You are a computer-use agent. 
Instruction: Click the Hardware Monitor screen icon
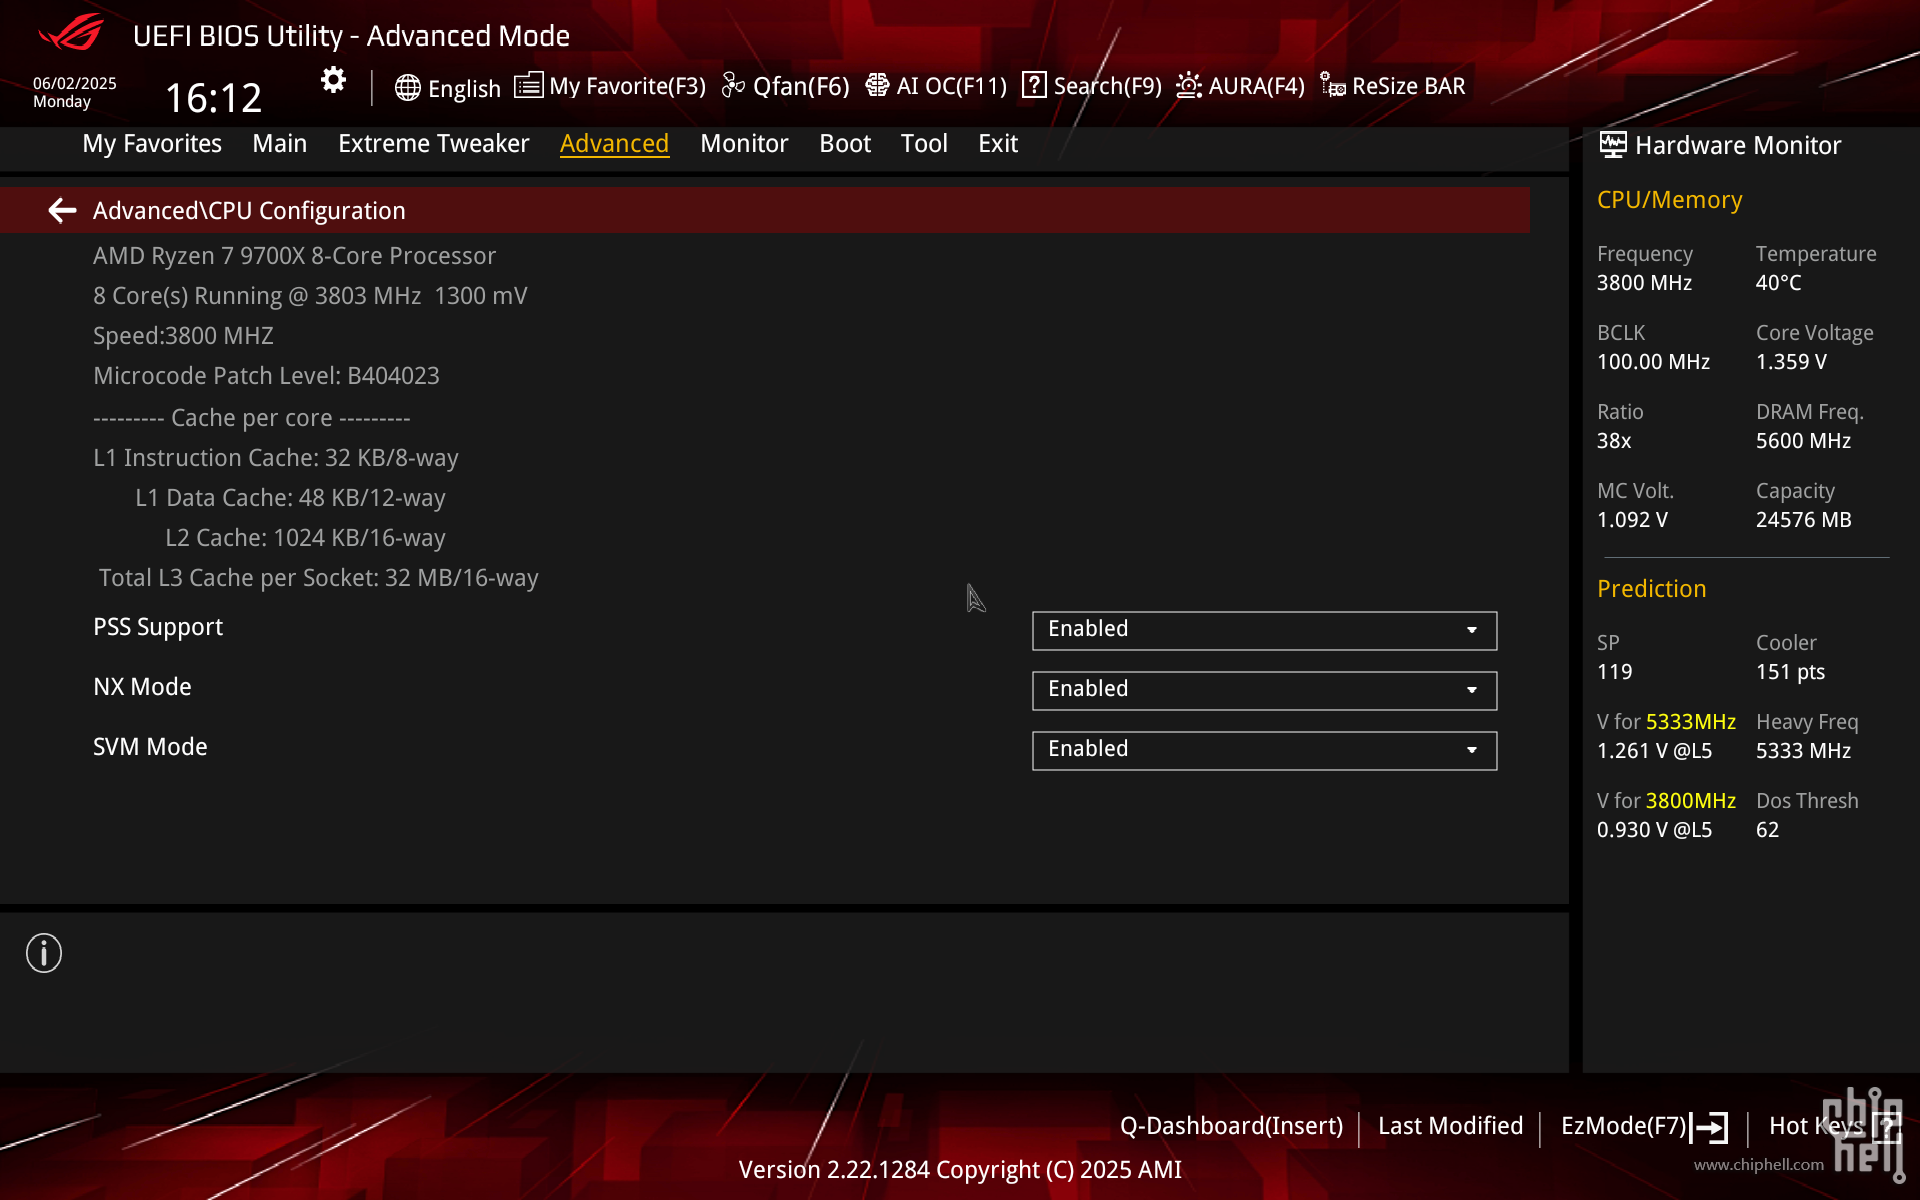click(1612, 145)
